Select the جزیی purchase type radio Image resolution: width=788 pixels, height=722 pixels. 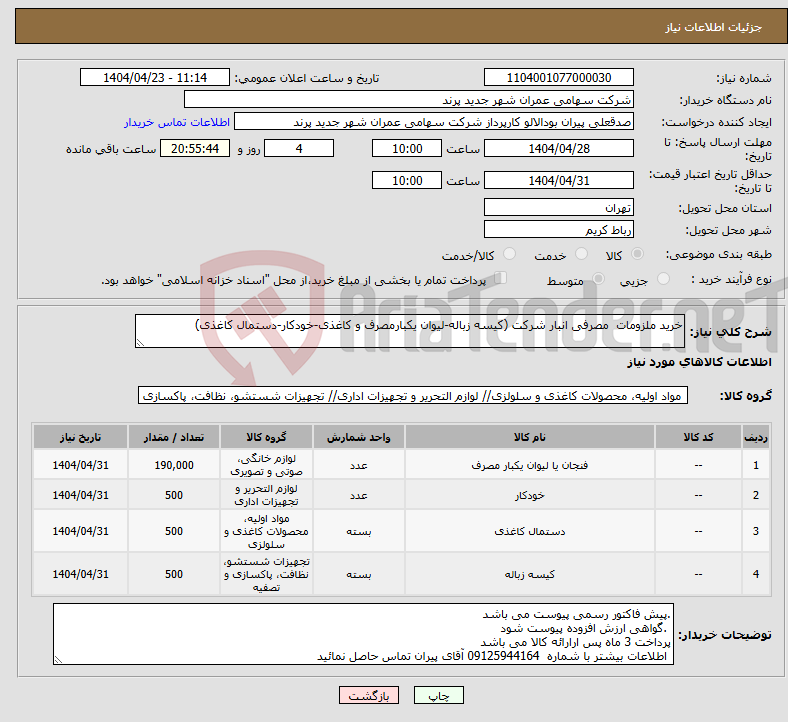[663, 279]
